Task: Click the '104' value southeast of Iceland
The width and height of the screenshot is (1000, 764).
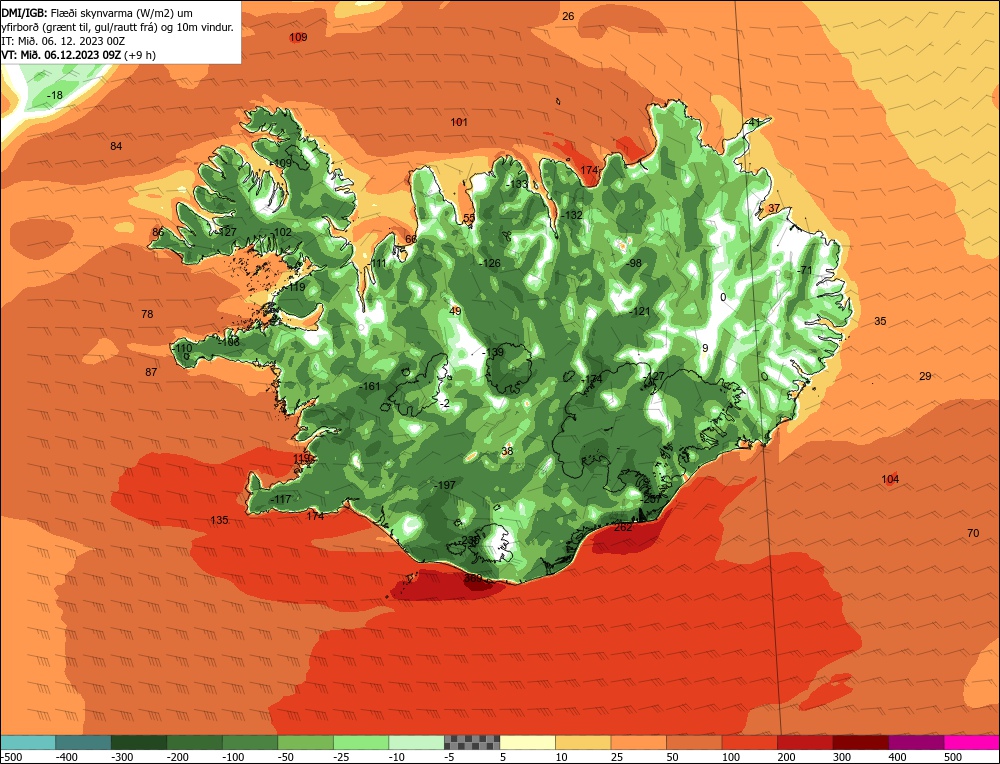Action: pyautogui.click(x=890, y=480)
